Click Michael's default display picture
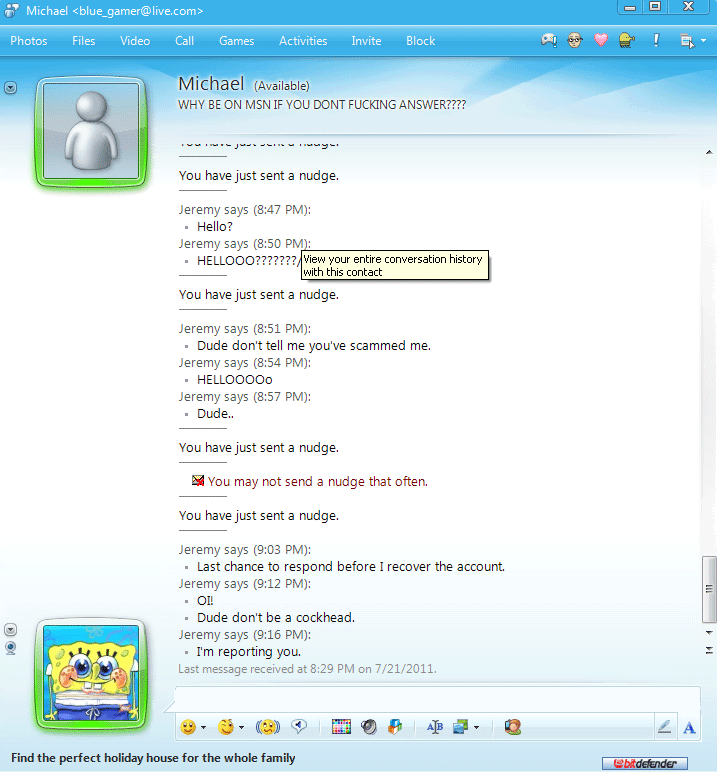Screen dimensions: 717x772 pyautogui.click(x=91, y=131)
